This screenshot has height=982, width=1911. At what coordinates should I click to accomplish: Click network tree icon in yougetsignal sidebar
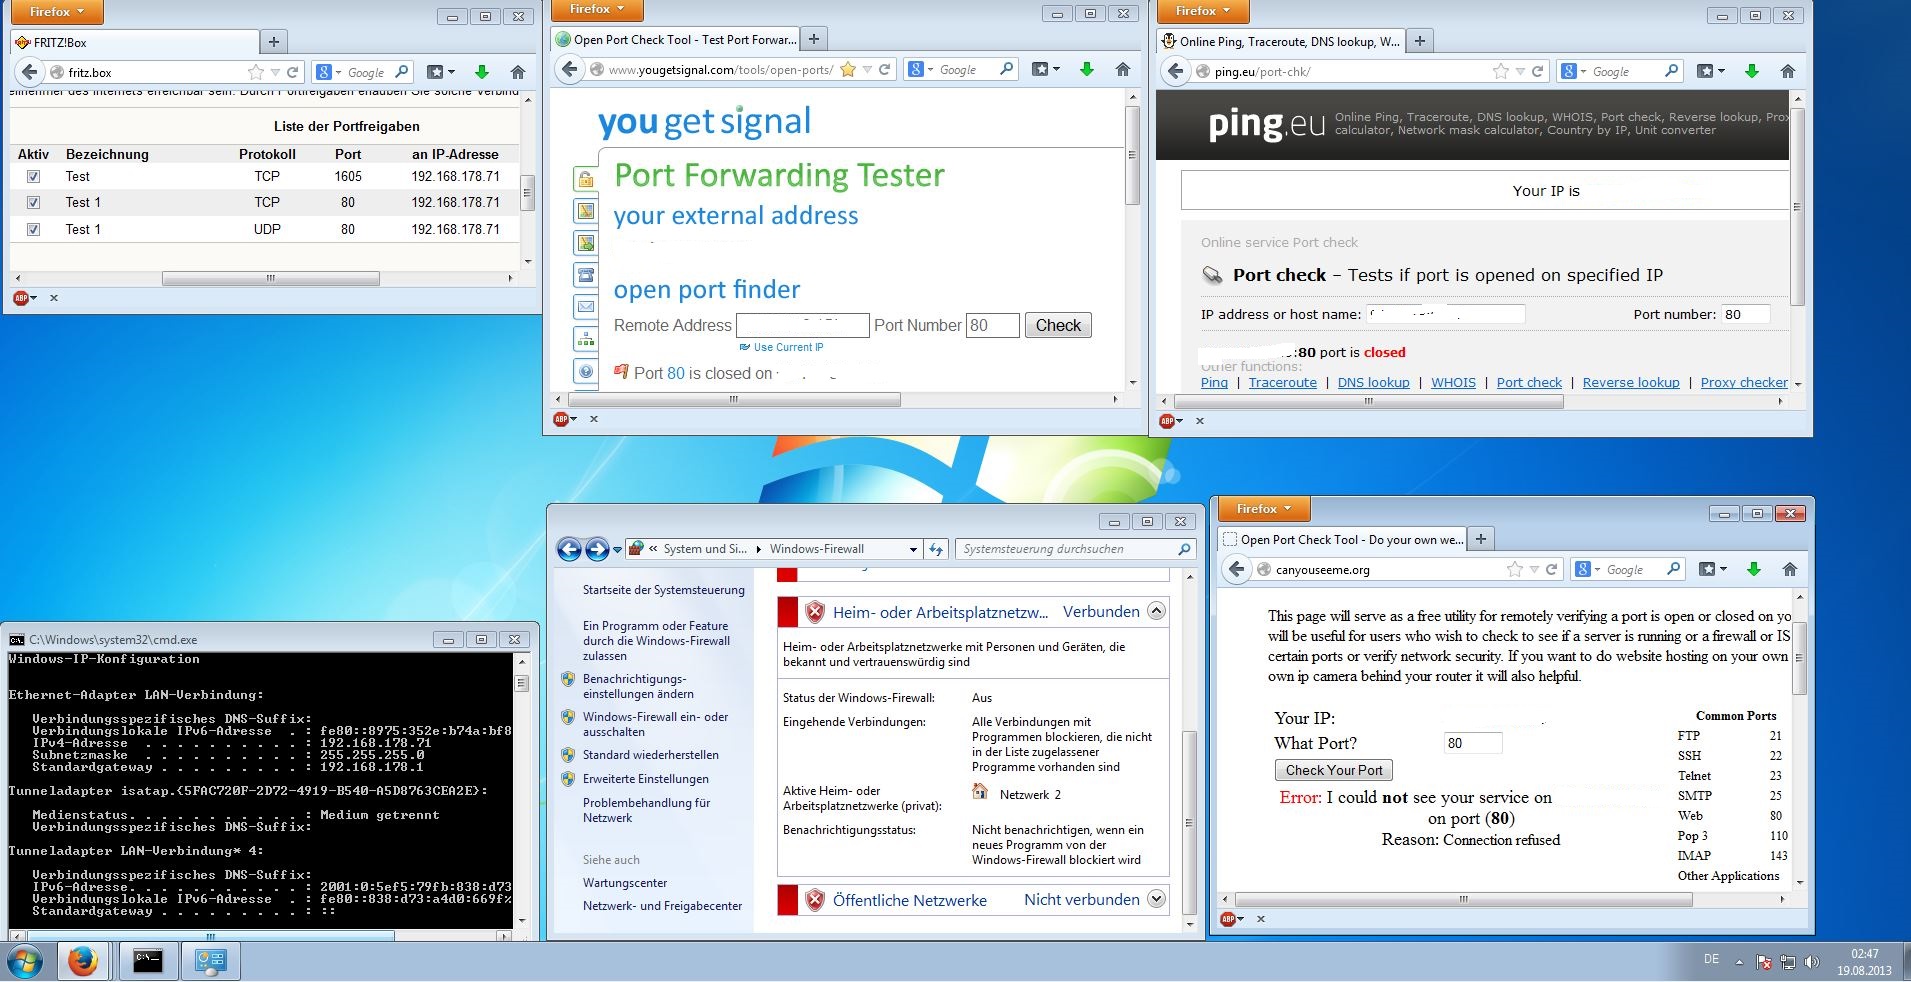point(585,339)
